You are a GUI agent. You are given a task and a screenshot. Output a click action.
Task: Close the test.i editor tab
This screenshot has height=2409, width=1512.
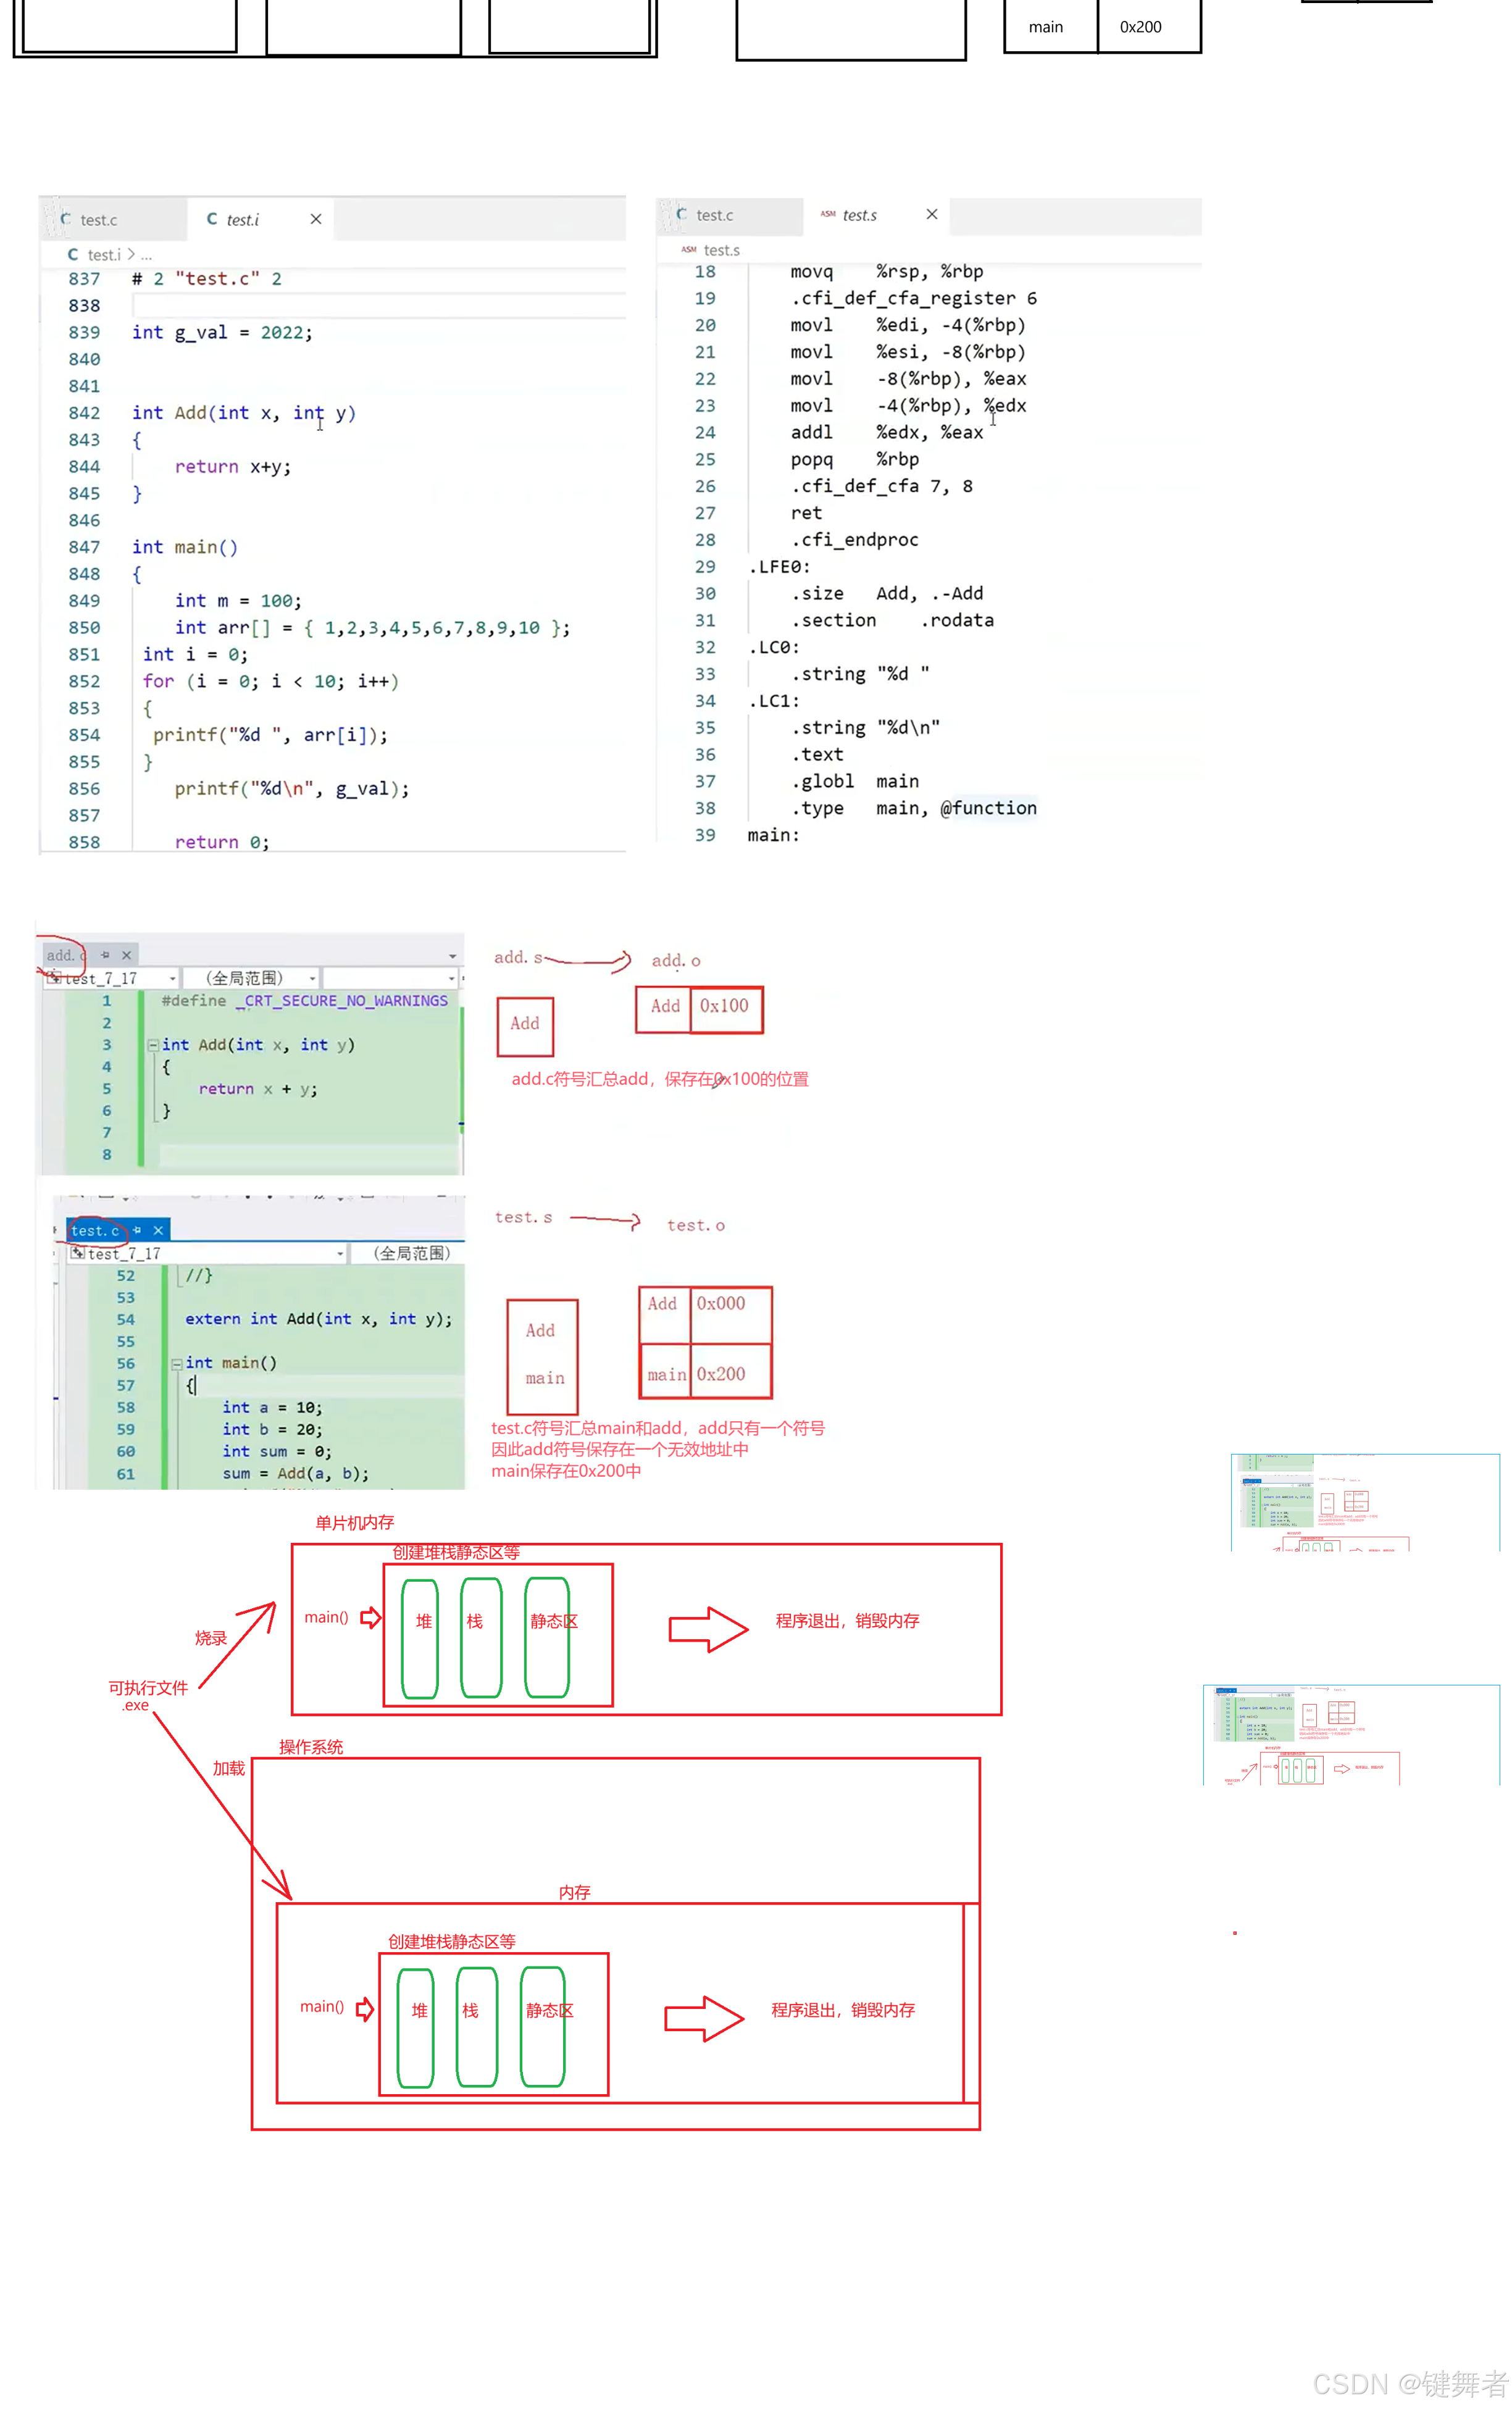[x=316, y=219]
